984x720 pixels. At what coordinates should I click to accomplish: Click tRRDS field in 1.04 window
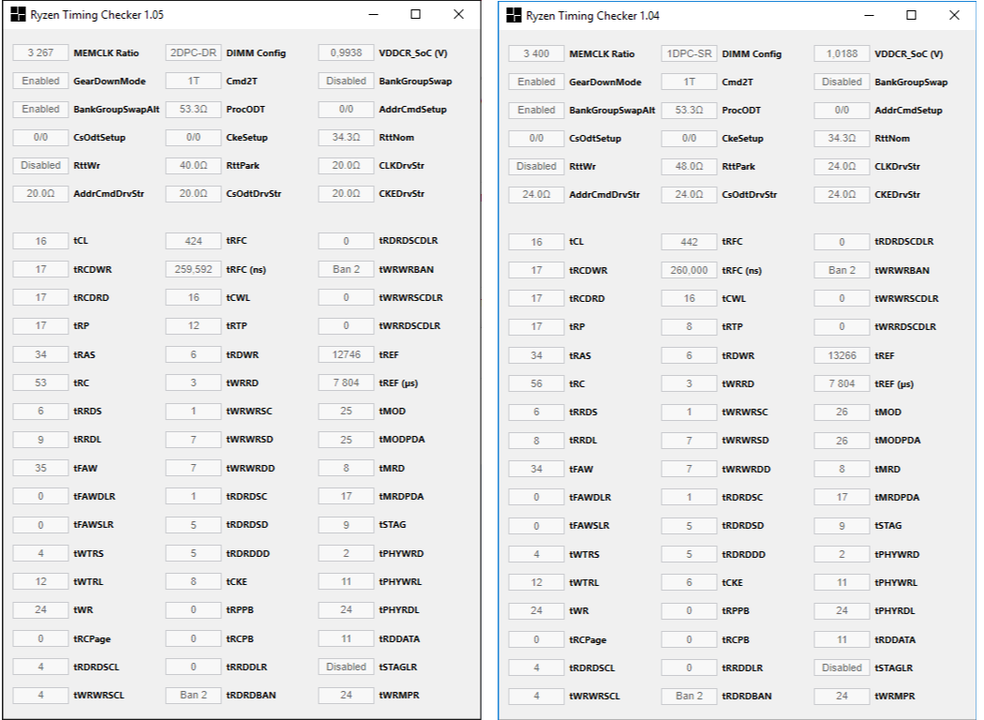point(537,412)
